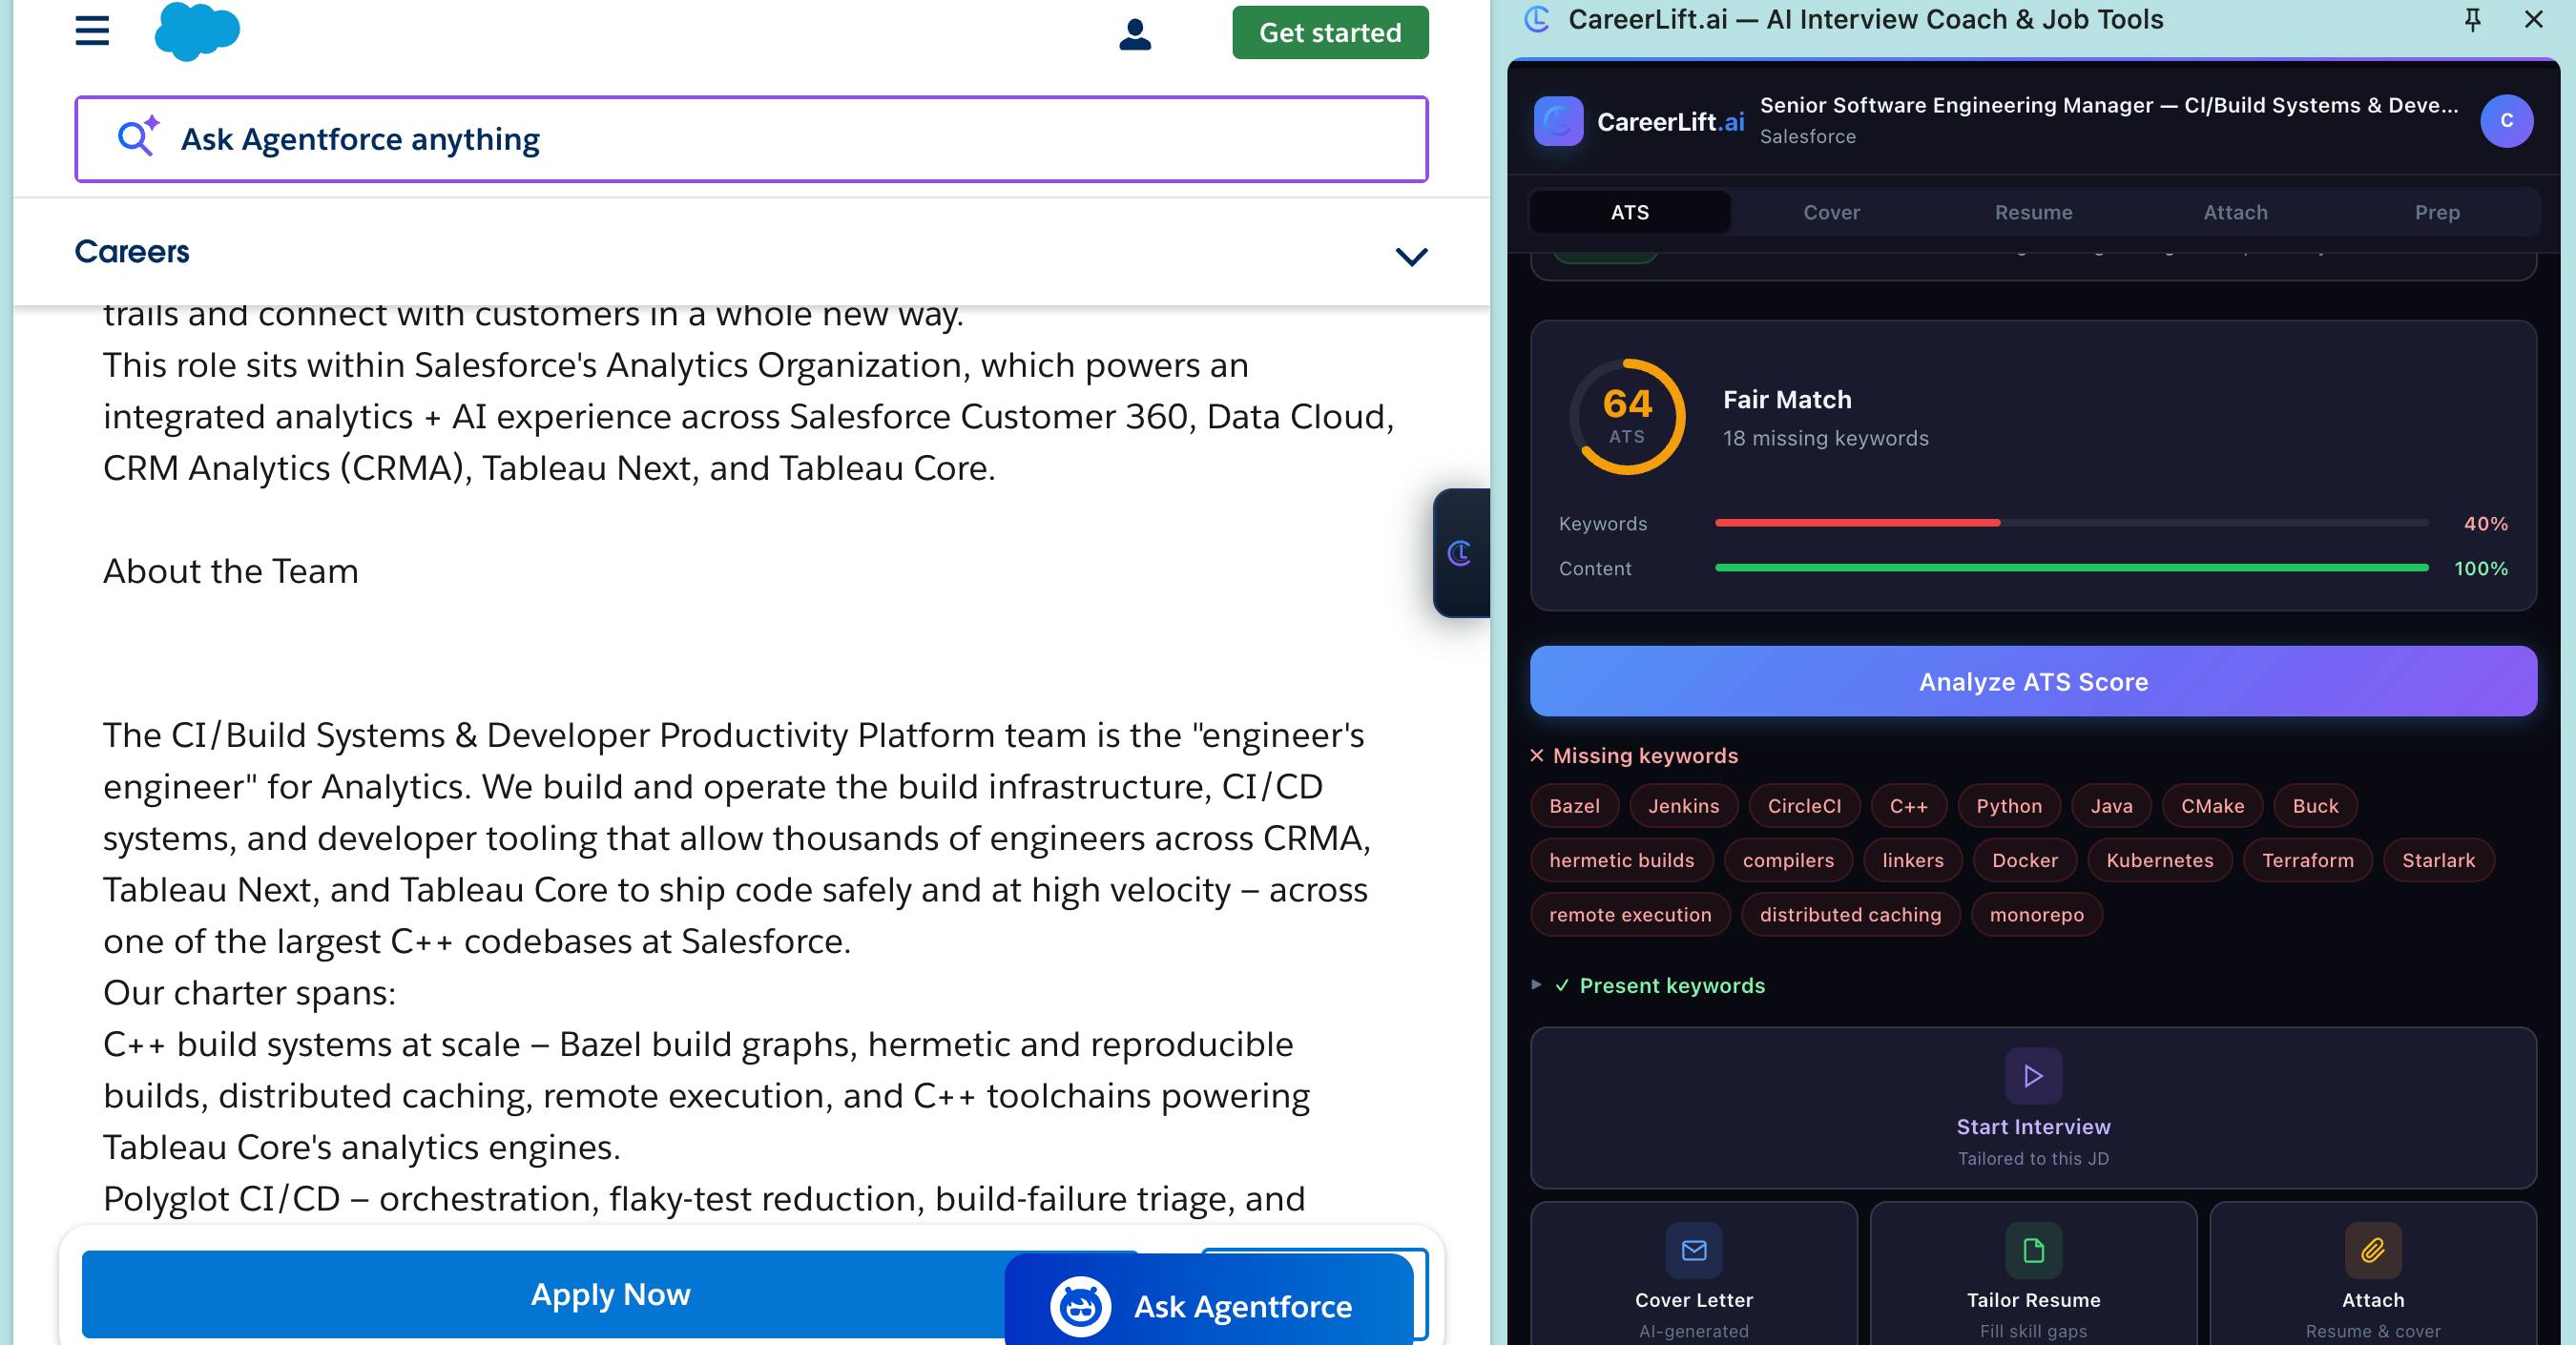Expand the Careers dropdown chevron
The image size is (2576, 1345).
click(x=1411, y=256)
